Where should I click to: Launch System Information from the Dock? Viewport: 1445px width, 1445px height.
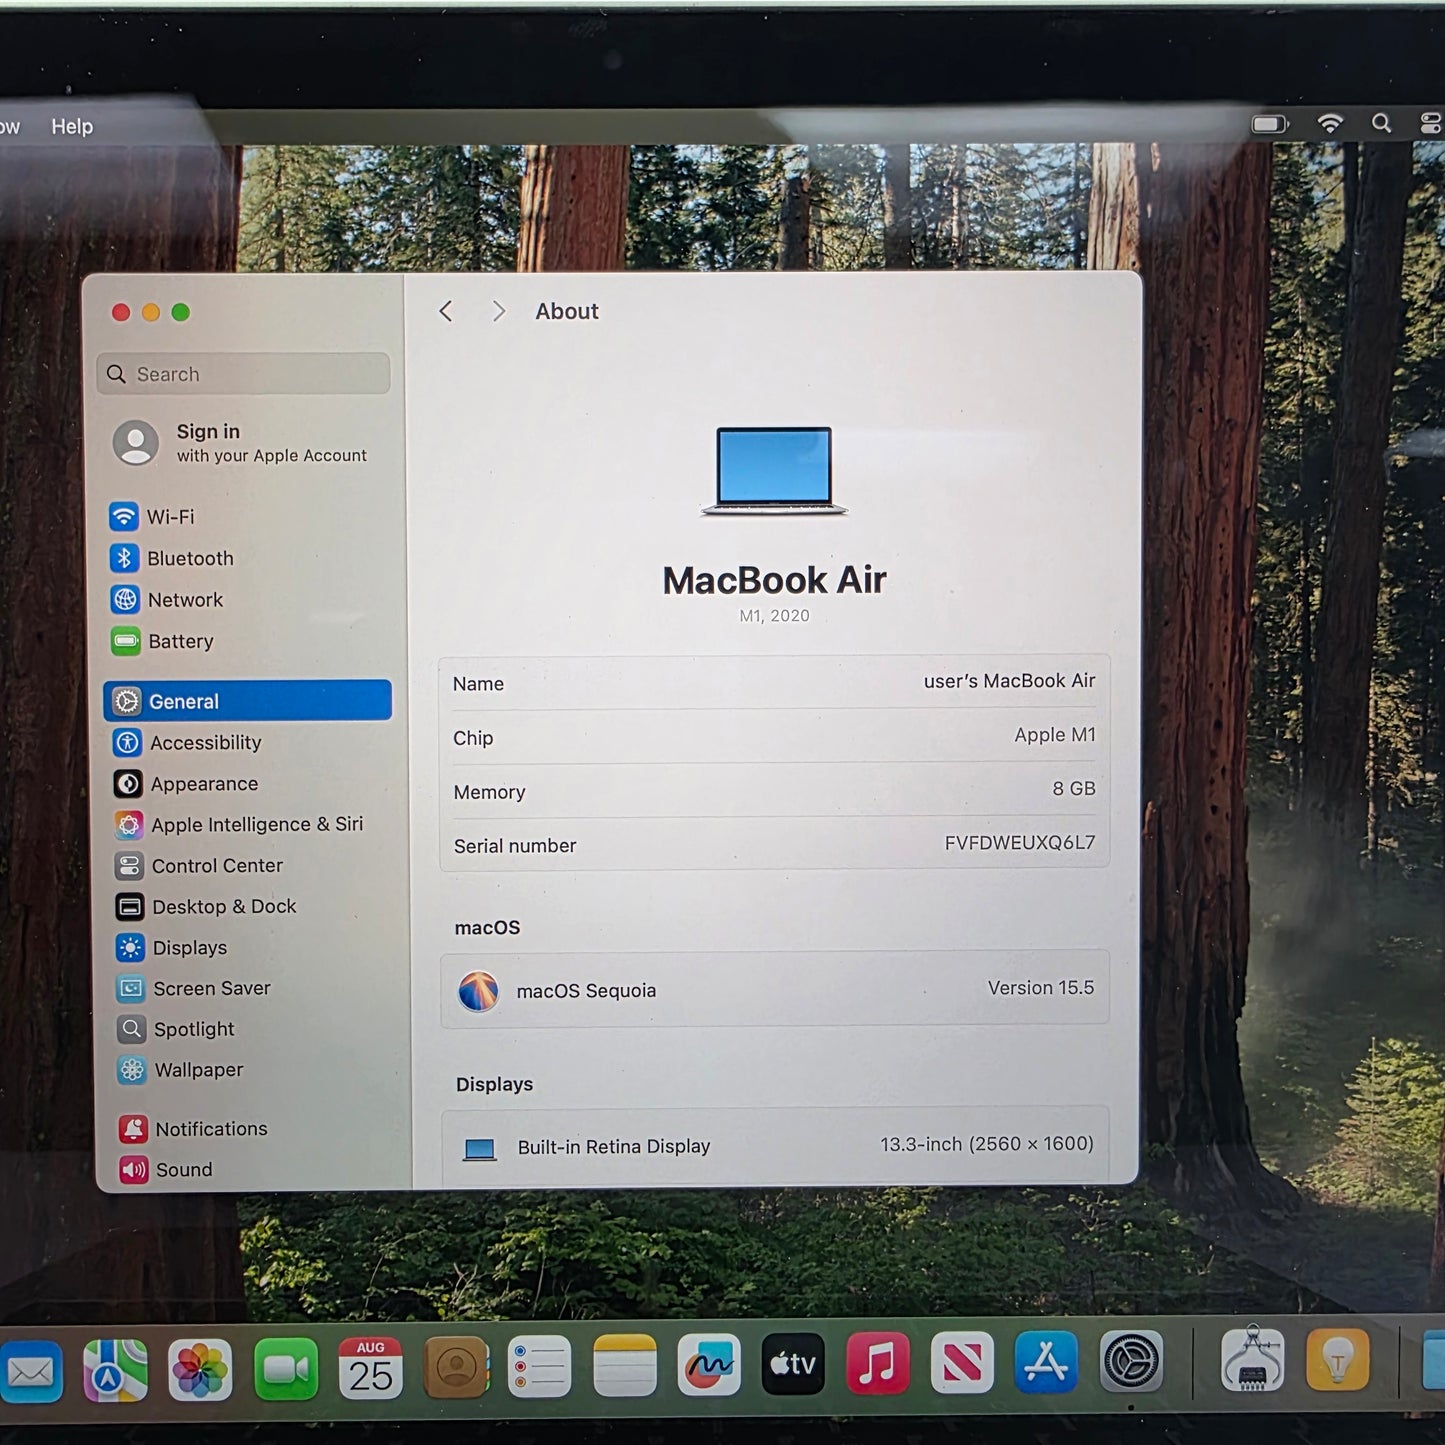[1253, 1359]
